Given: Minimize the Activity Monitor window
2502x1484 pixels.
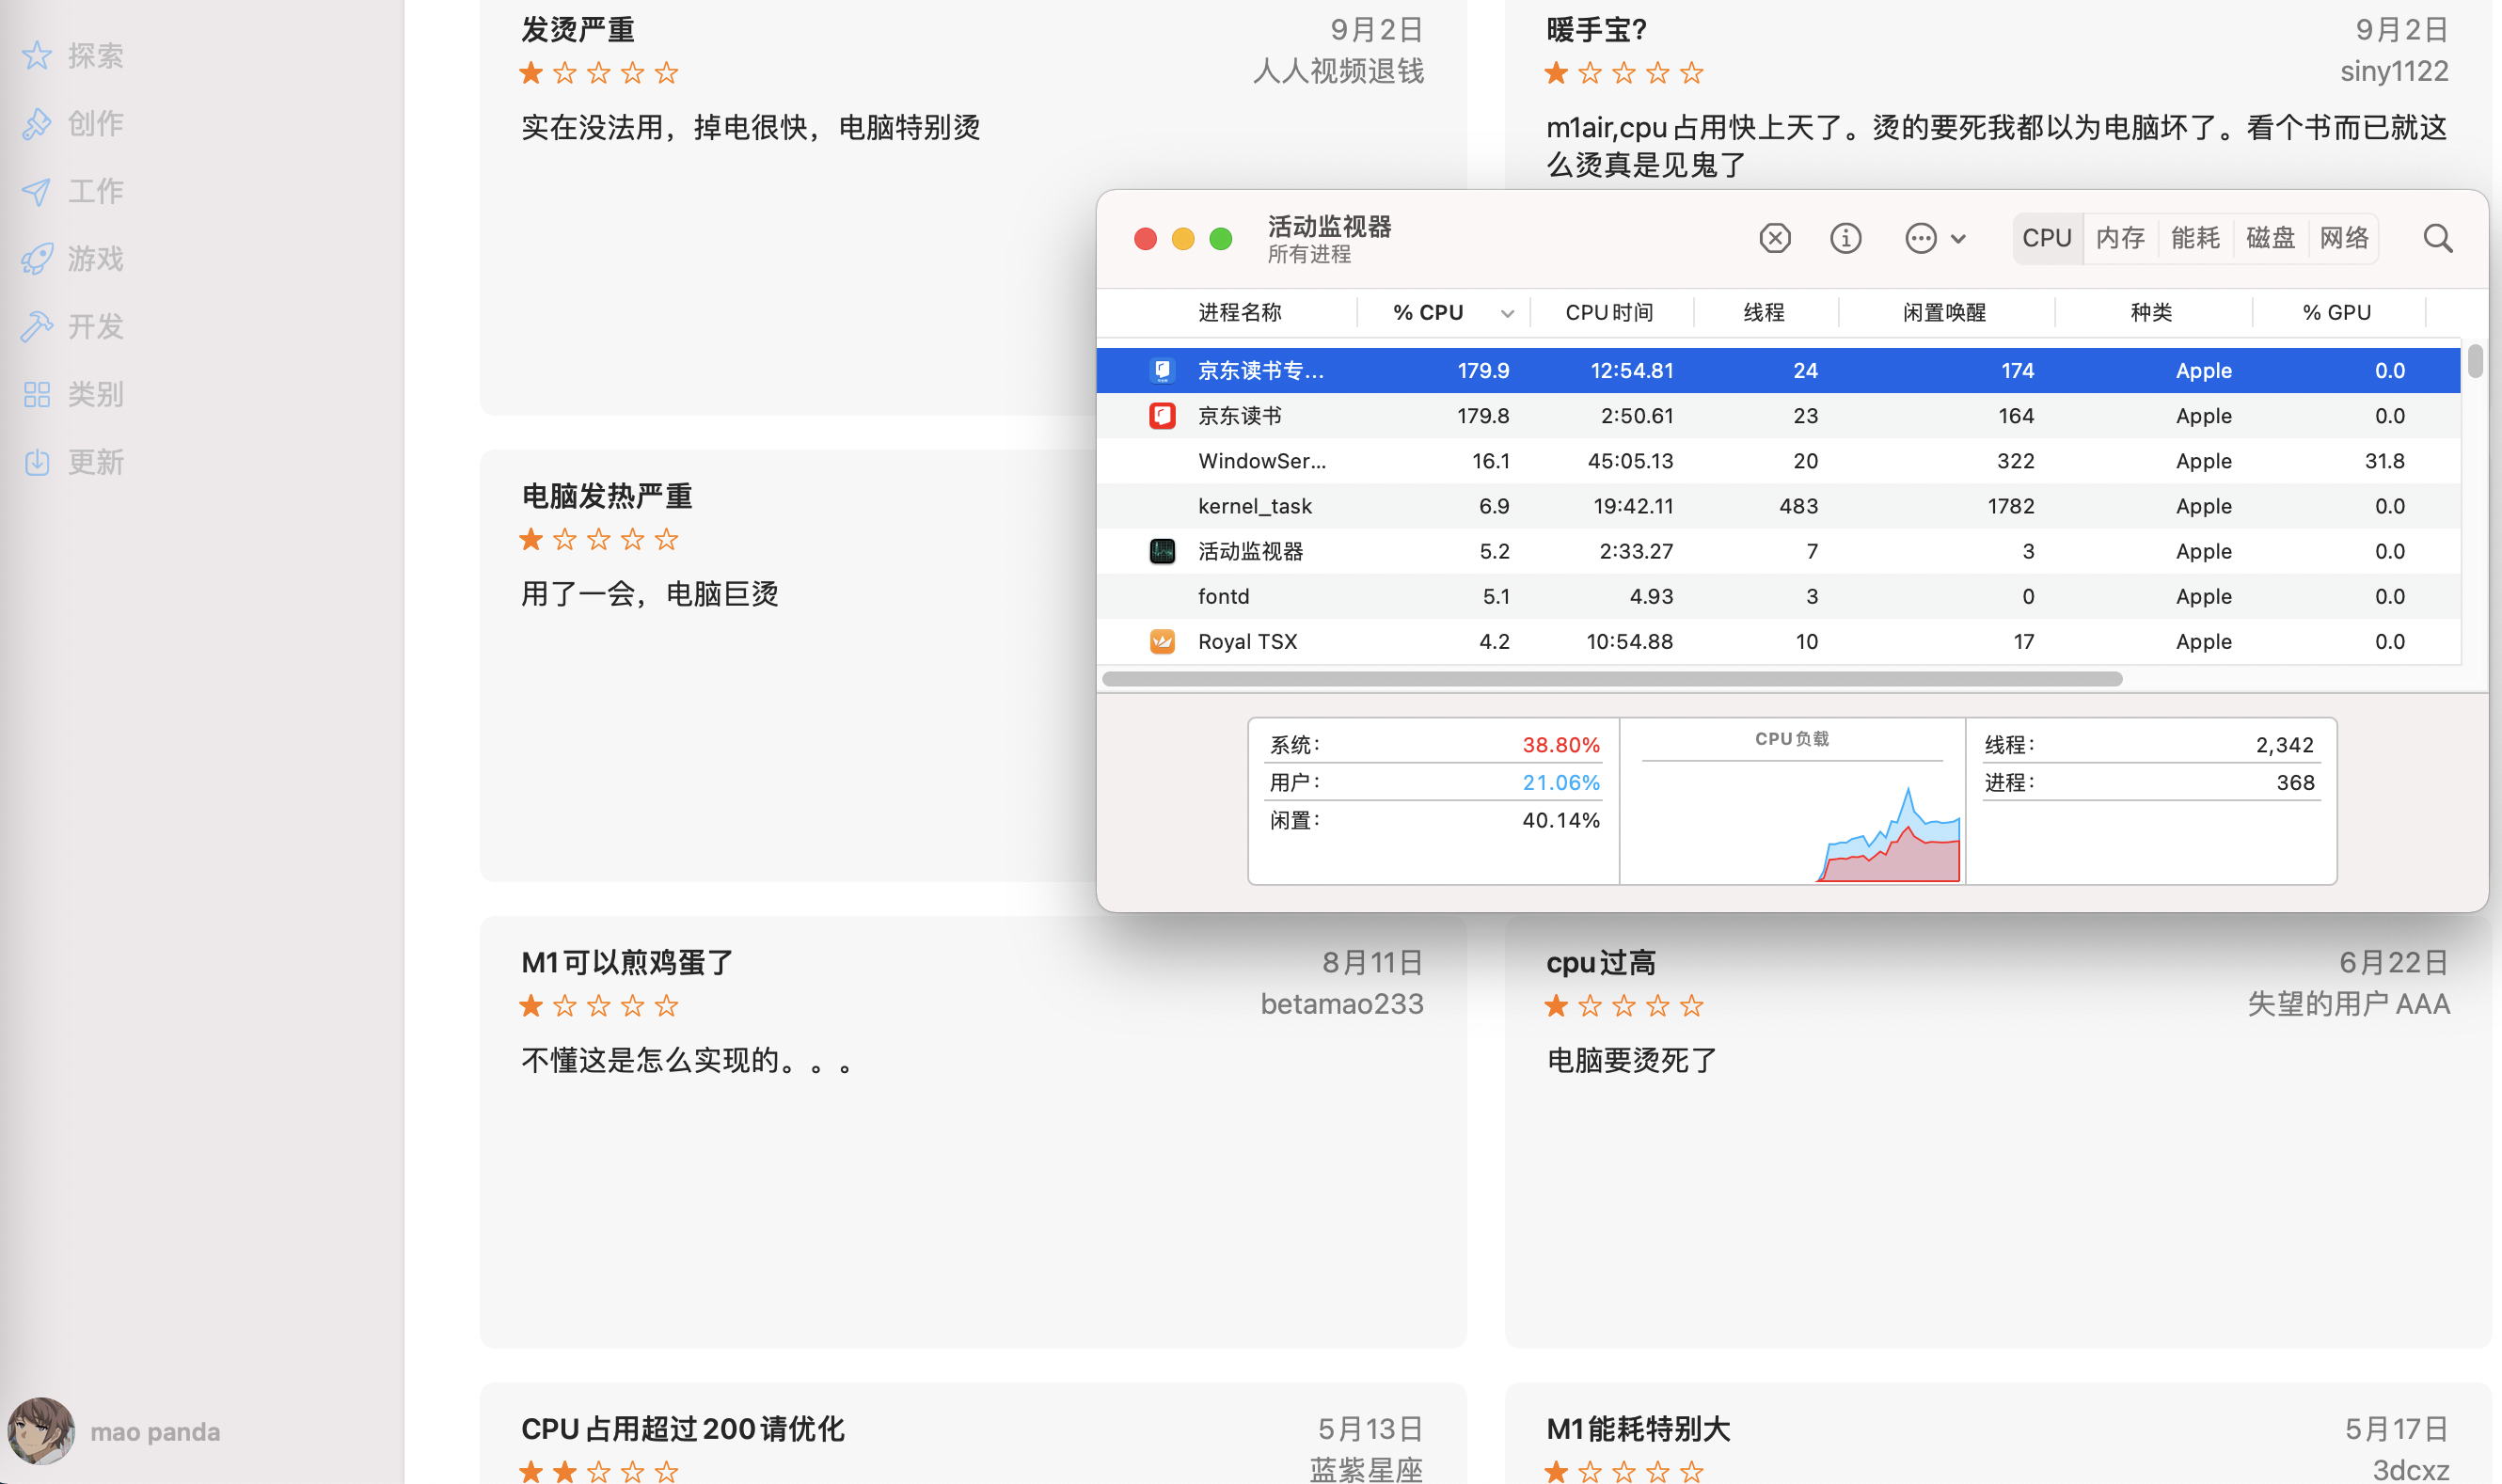Looking at the screenshot, I should (1183, 239).
